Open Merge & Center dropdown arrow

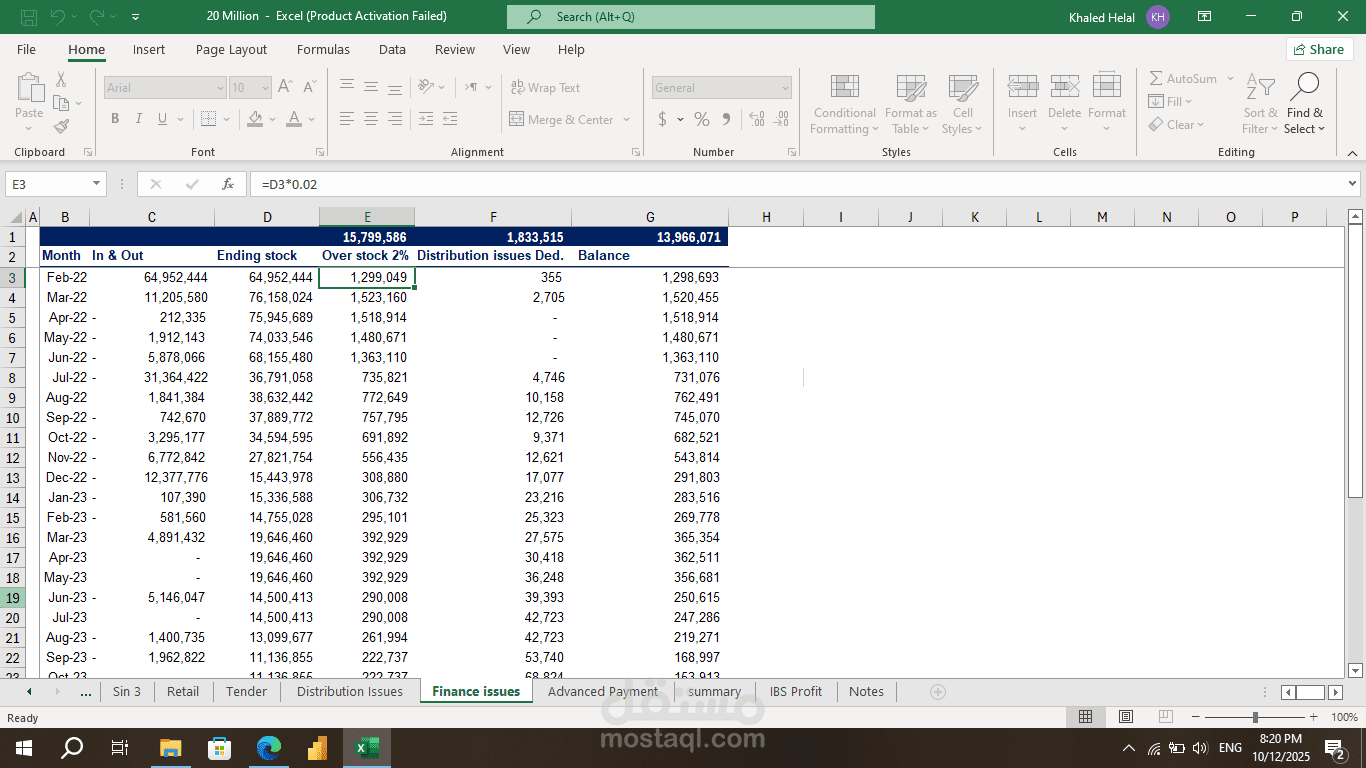[x=627, y=119]
